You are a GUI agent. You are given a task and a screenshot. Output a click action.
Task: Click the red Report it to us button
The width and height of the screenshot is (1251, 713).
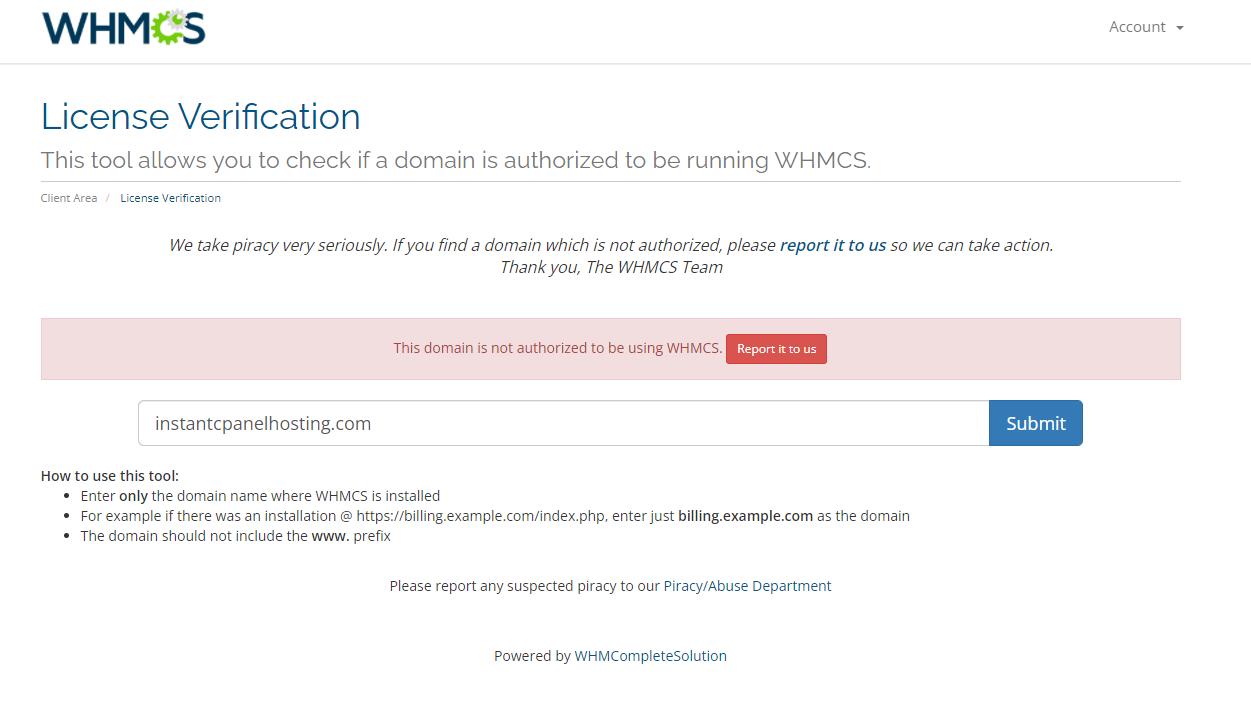pos(776,349)
